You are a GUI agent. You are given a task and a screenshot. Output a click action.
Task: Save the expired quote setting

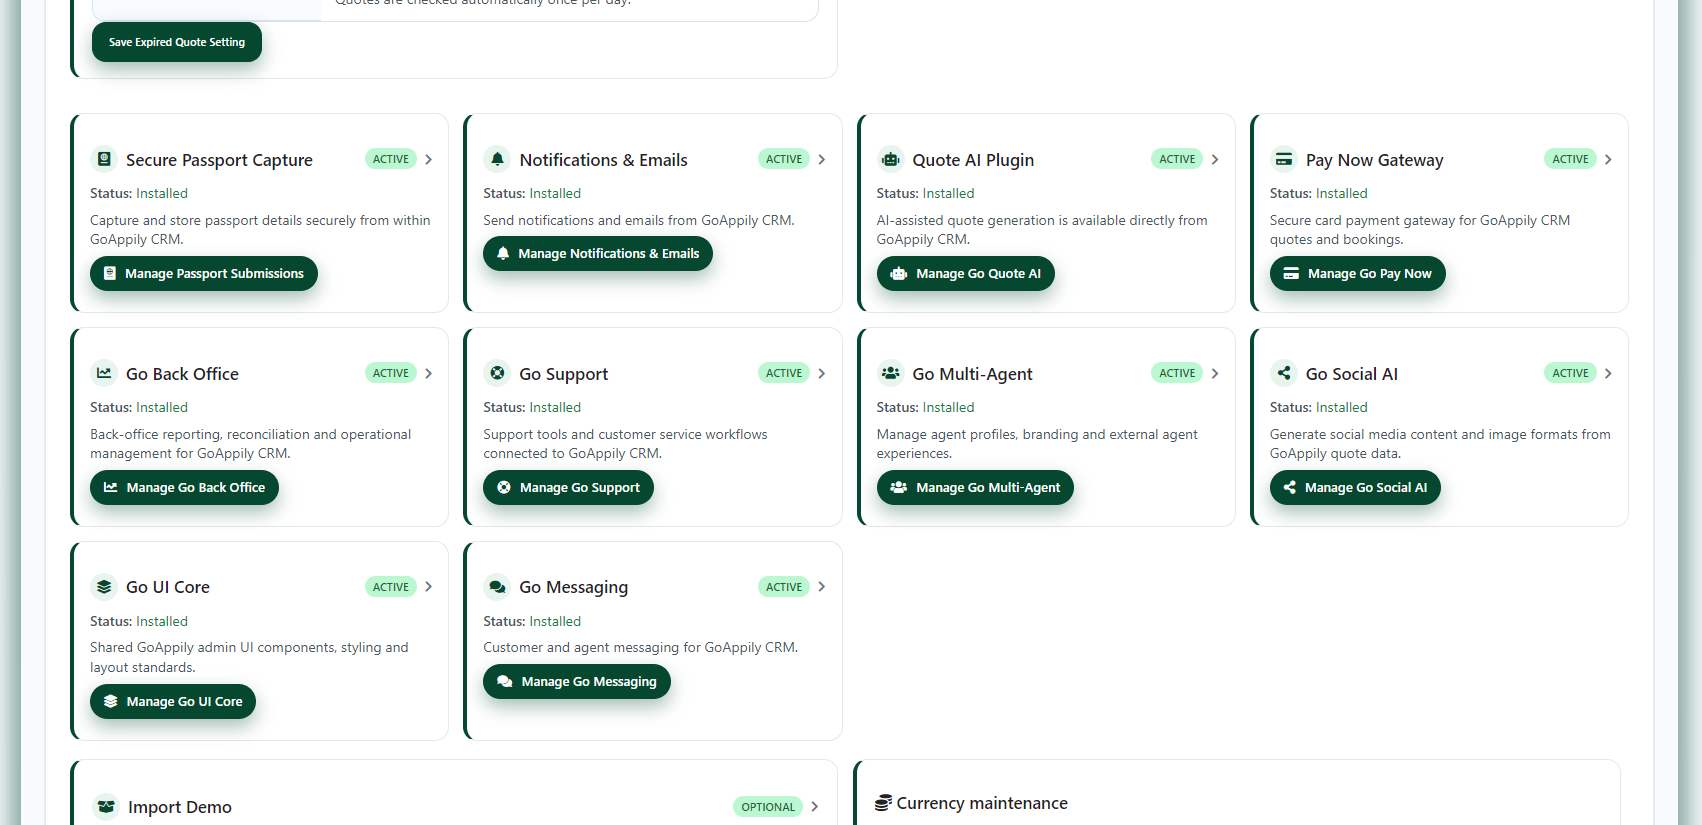tap(177, 42)
